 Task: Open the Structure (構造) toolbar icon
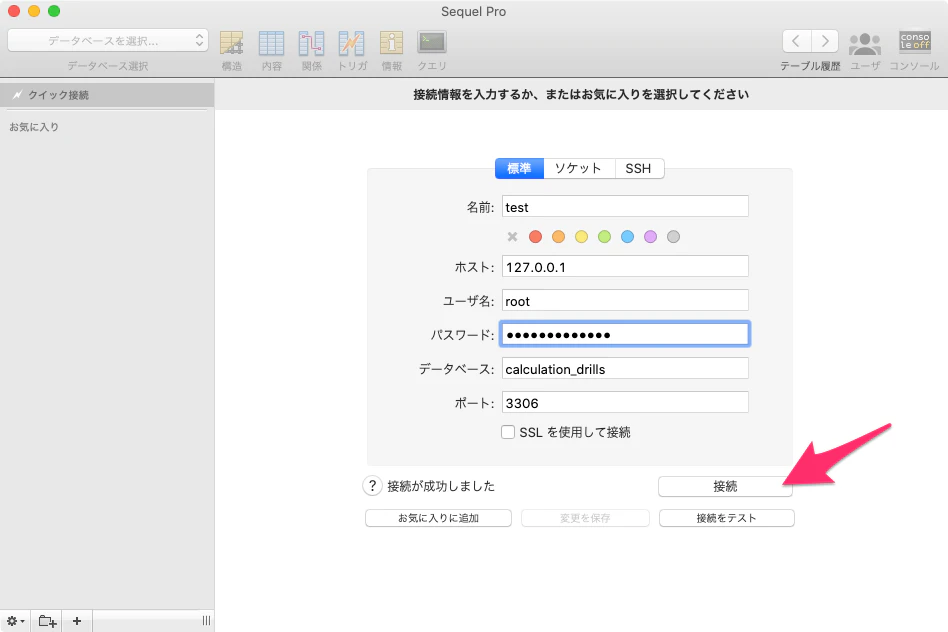tap(231, 43)
